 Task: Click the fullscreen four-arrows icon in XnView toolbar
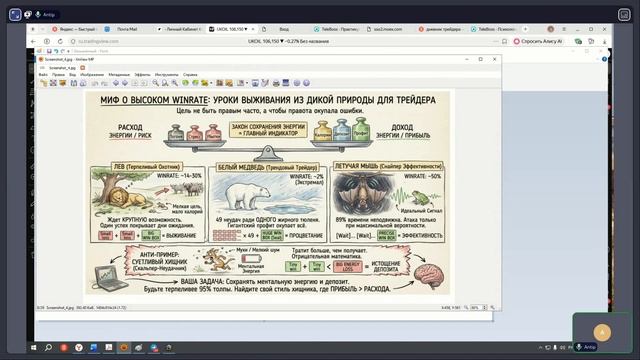pyautogui.click(x=53, y=83)
